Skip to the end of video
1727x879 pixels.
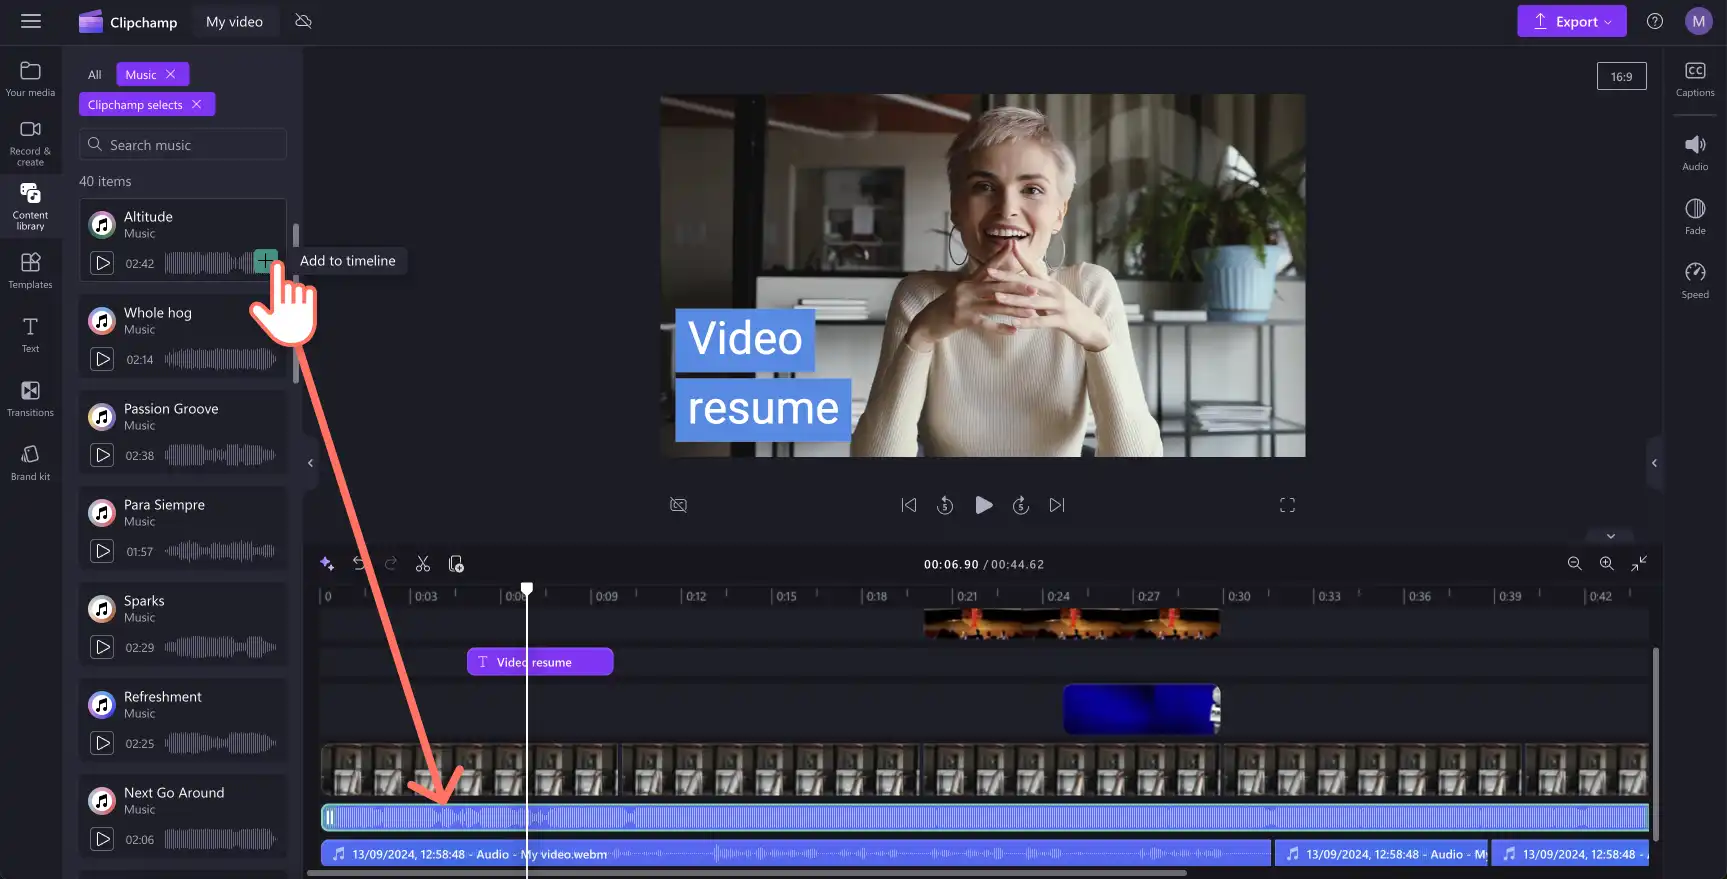[x=1057, y=505]
